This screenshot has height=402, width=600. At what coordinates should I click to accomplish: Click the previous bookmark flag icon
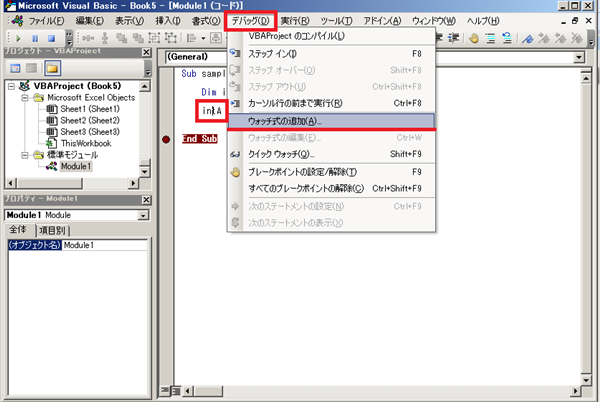tap(560, 38)
